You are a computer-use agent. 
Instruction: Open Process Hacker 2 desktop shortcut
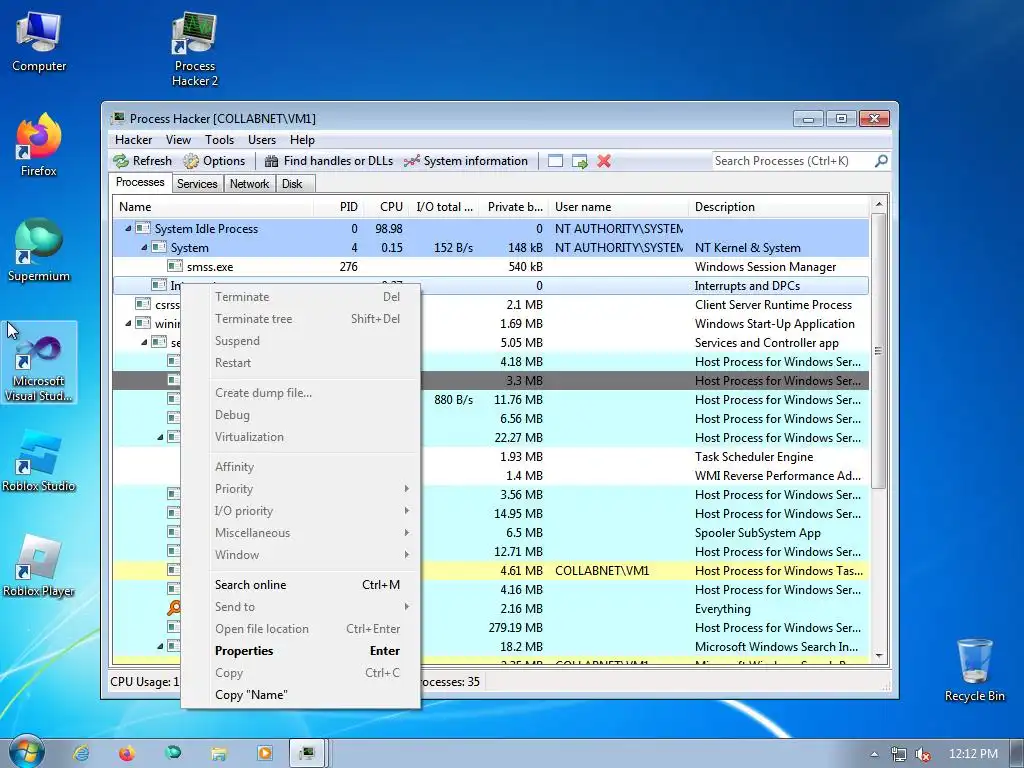pyautogui.click(x=195, y=49)
